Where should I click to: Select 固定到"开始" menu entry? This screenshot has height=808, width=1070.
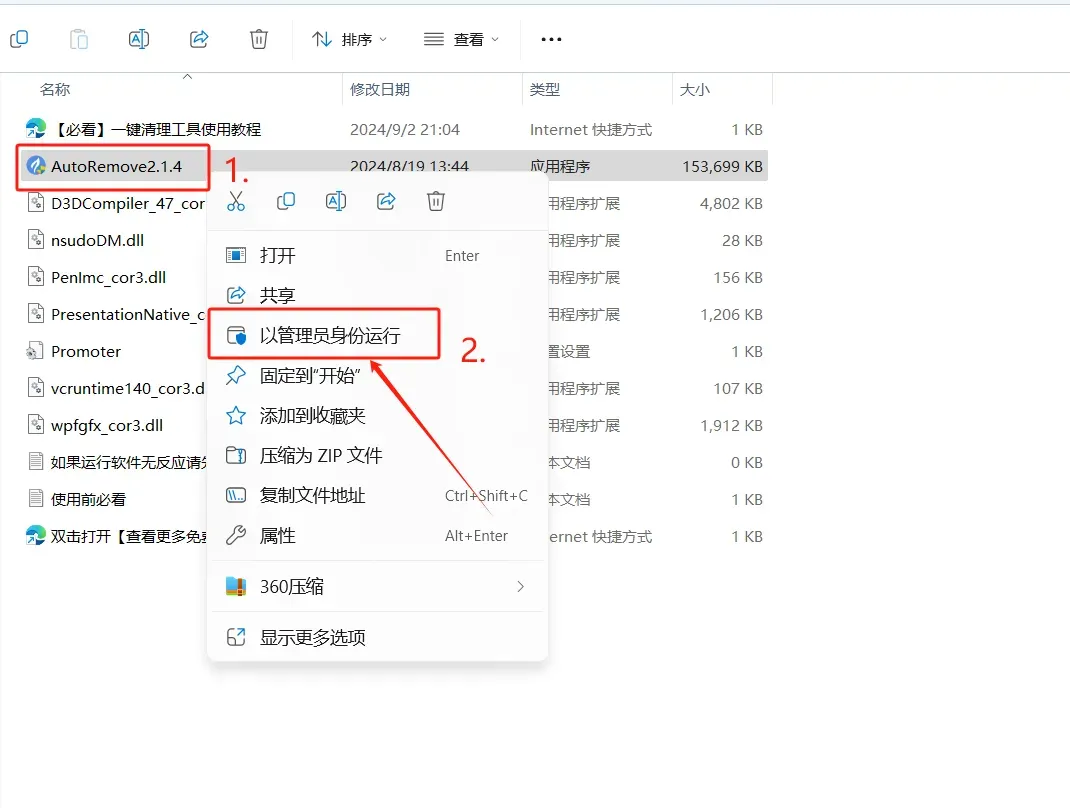tap(377, 375)
